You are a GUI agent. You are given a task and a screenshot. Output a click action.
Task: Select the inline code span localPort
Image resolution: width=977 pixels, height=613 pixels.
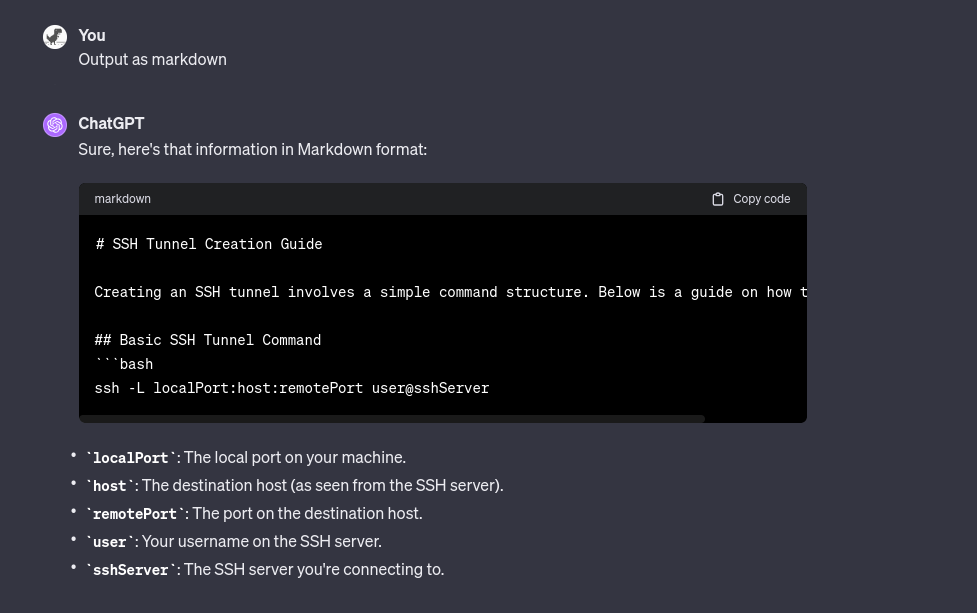(130, 457)
